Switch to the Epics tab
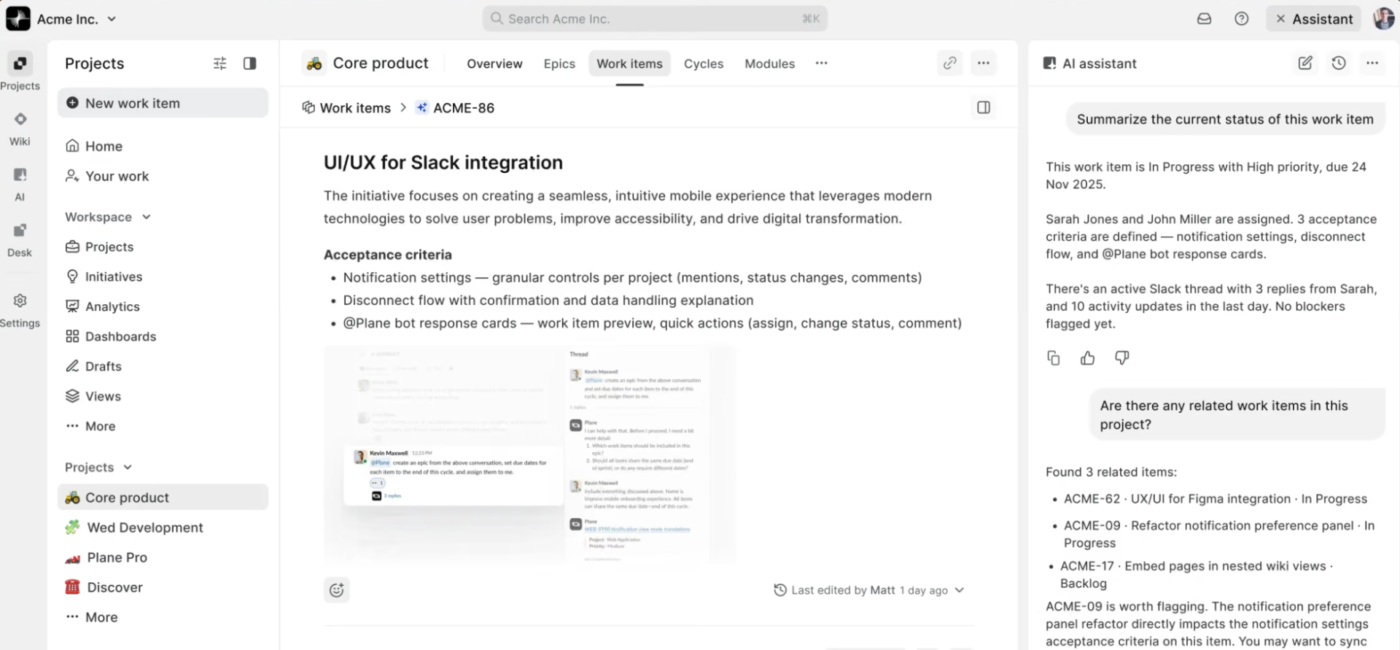Screen dimensions: 1400x650 [x=559, y=63]
